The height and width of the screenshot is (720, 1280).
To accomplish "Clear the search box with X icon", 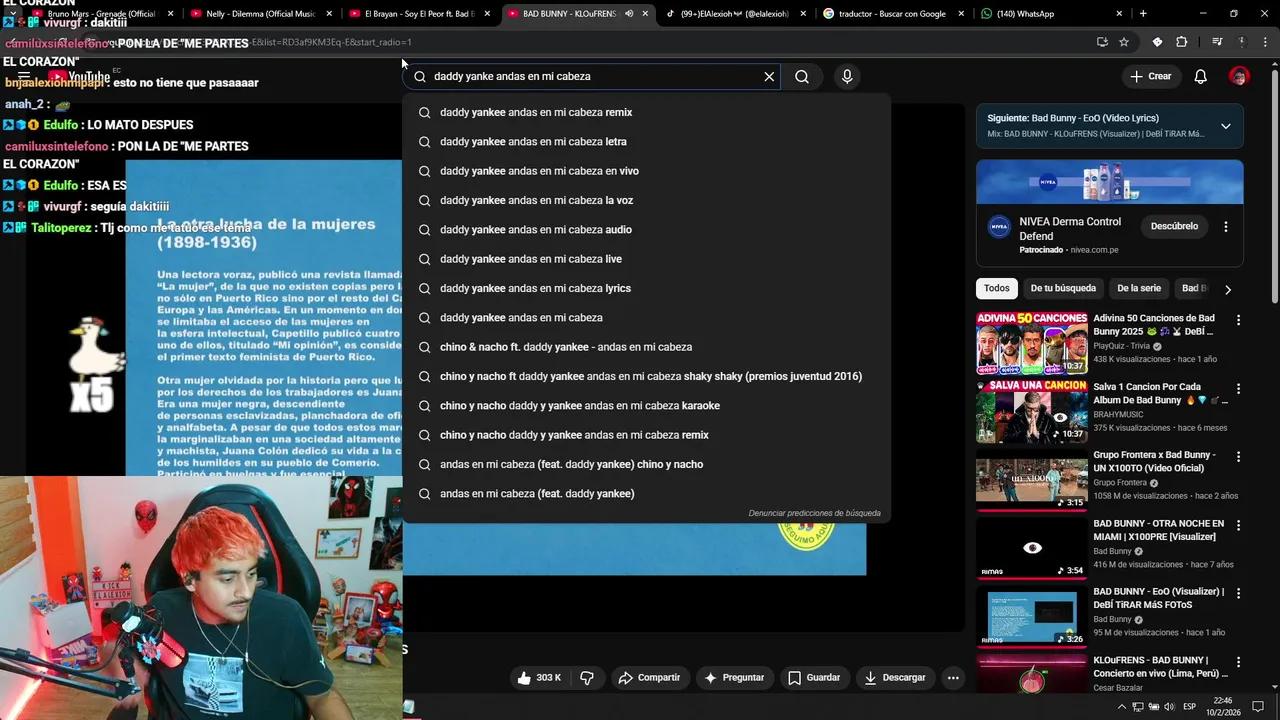I will (x=769, y=76).
